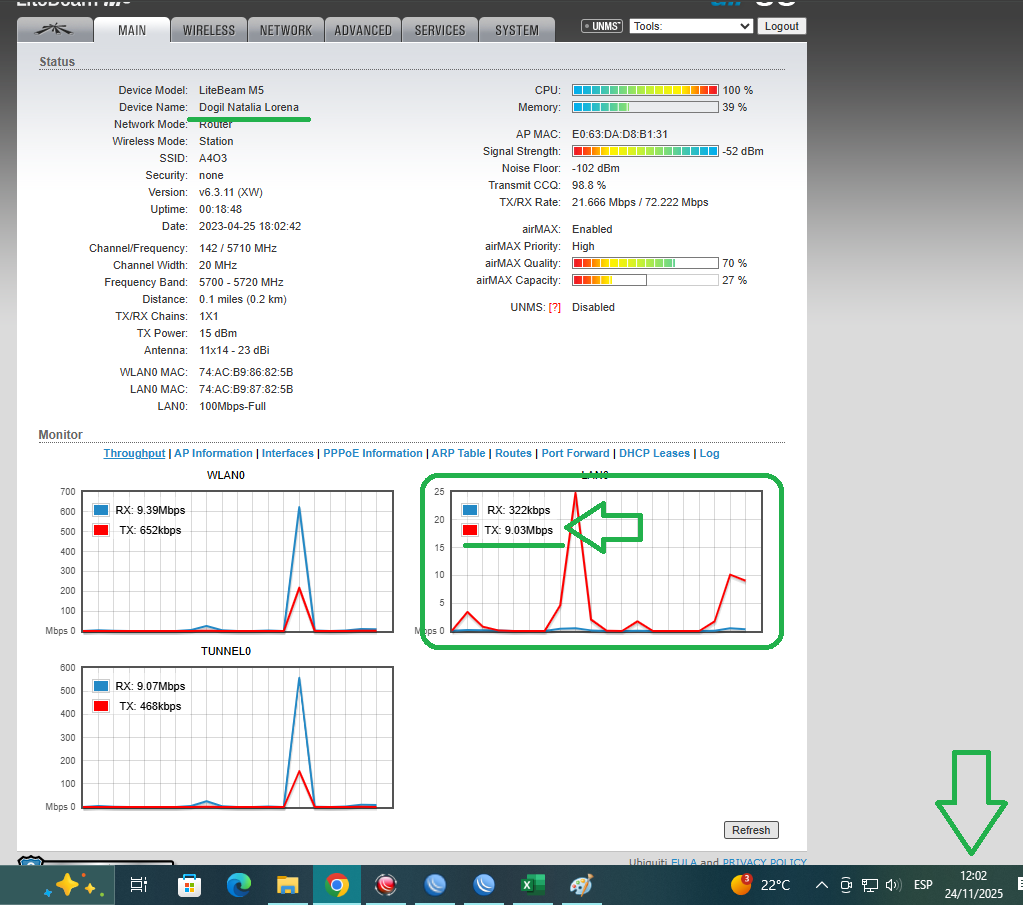Screen dimensions: 1023x905
Task: Open the Paint app in taskbar
Action: pos(581,885)
